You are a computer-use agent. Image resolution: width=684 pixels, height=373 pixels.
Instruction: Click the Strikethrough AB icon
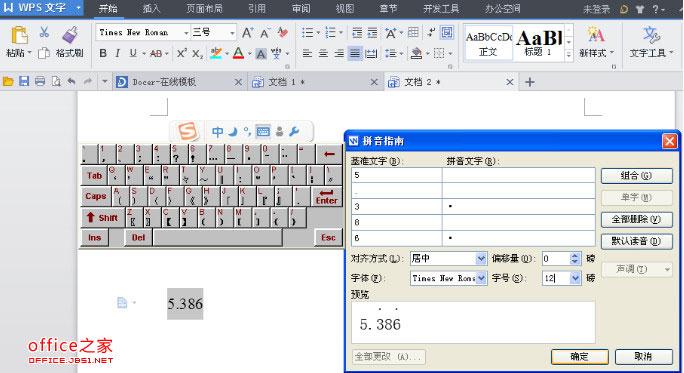[x=156, y=53]
